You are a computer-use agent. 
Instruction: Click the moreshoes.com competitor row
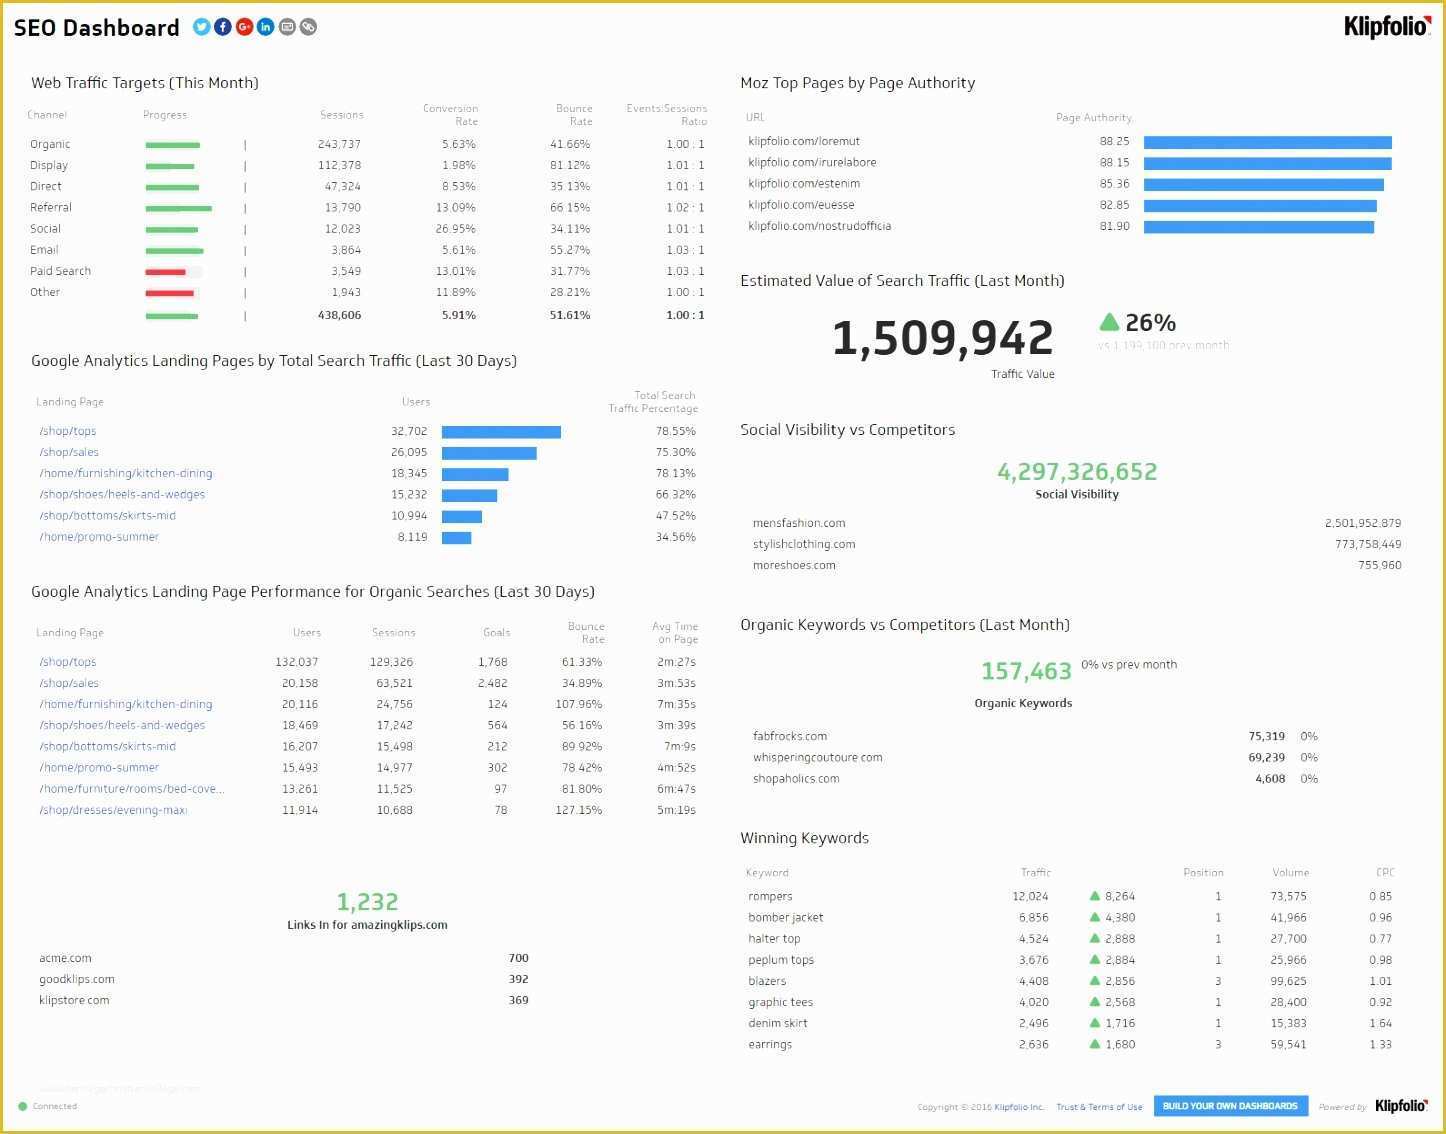1076,565
